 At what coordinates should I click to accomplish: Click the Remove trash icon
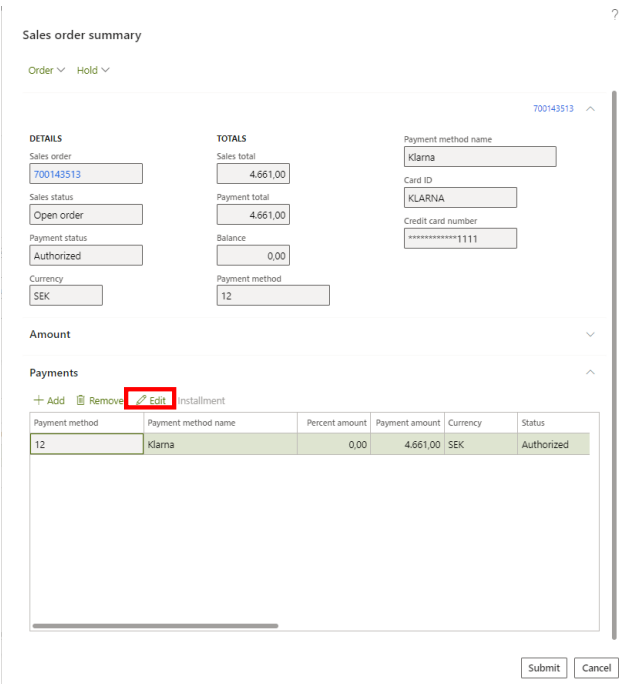pos(82,401)
